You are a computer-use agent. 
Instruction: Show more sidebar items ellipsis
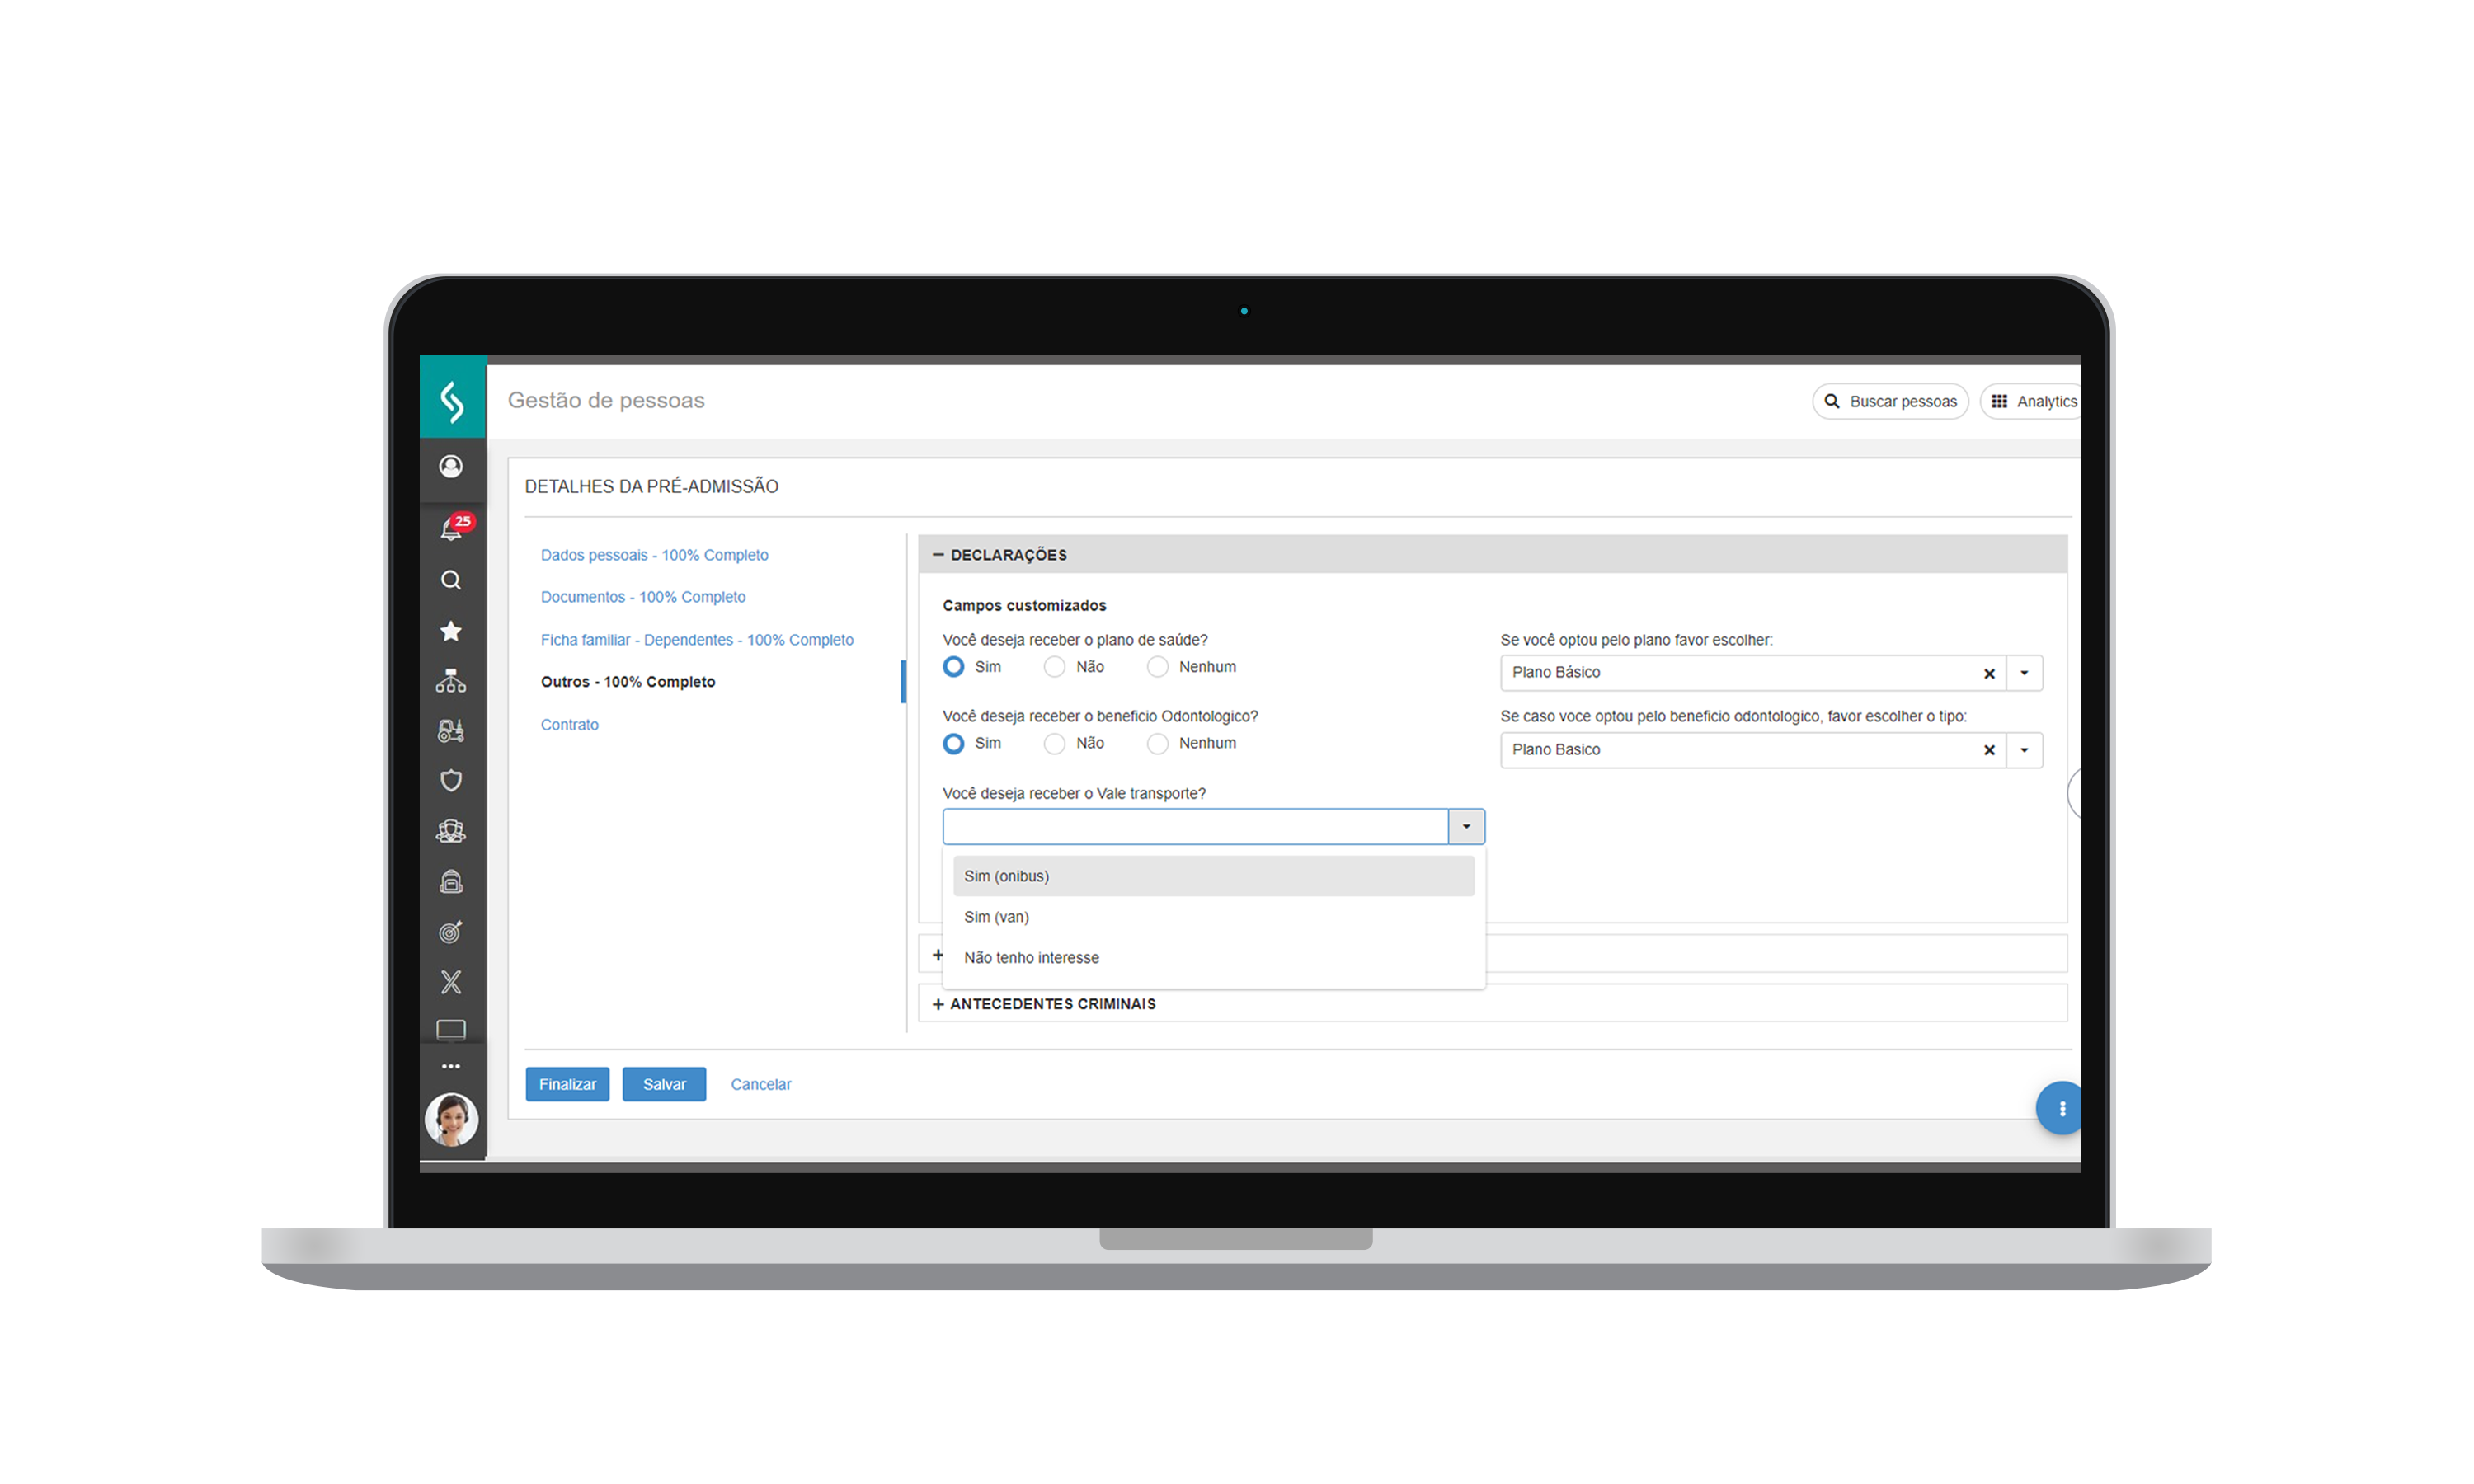pos(451,1066)
